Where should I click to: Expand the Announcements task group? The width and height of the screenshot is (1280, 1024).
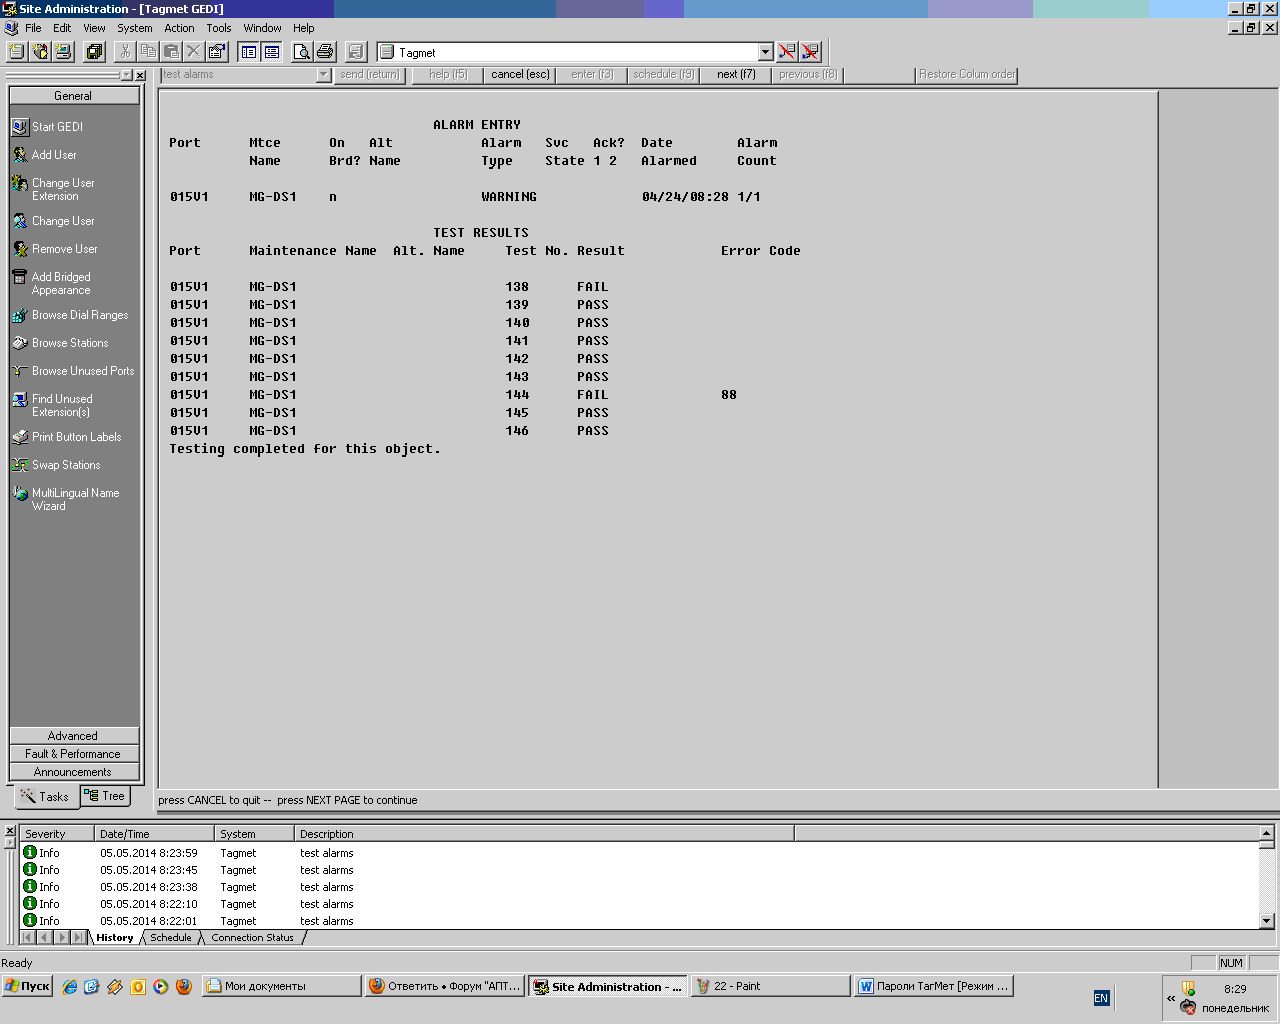(74, 772)
